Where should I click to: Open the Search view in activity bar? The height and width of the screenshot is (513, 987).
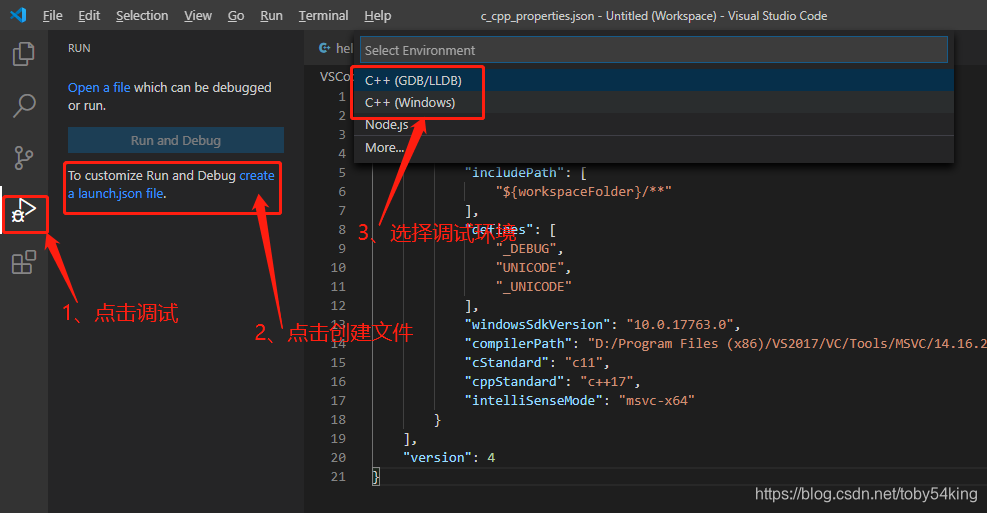23,106
